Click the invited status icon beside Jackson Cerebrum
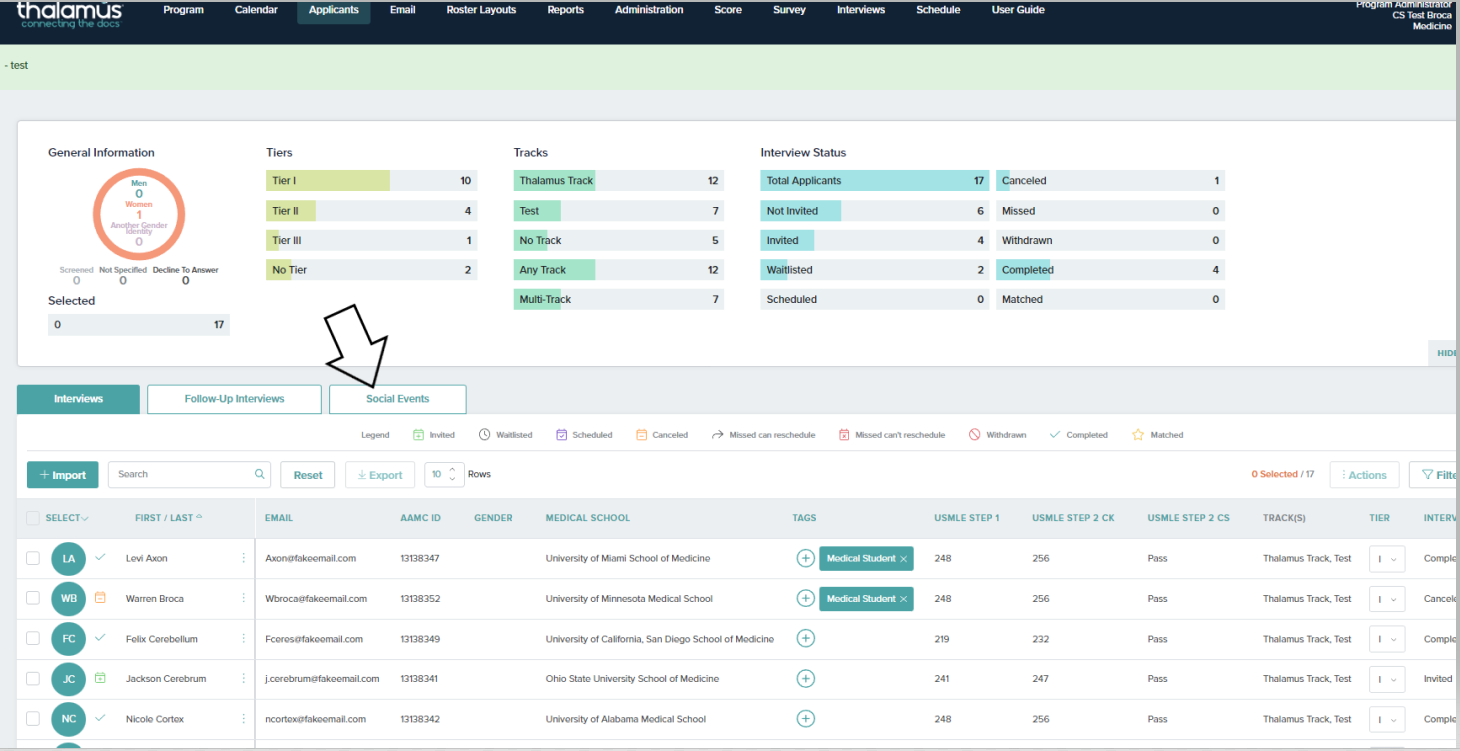1460x751 pixels. pos(100,678)
